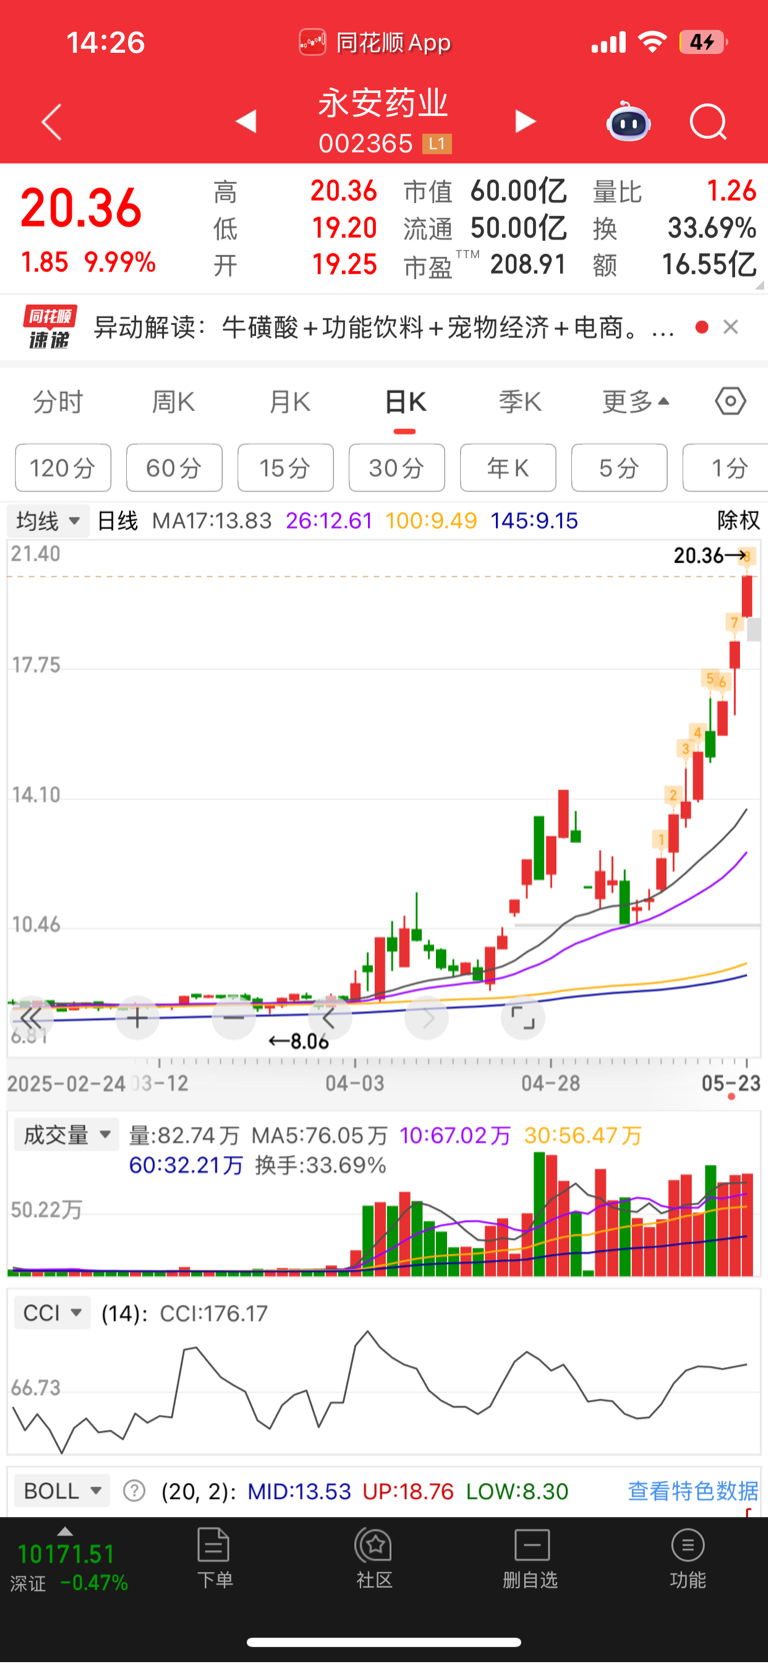Expand the 更多 periods dropdown
The width and height of the screenshot is (768, 1663).
click(635, 402)
